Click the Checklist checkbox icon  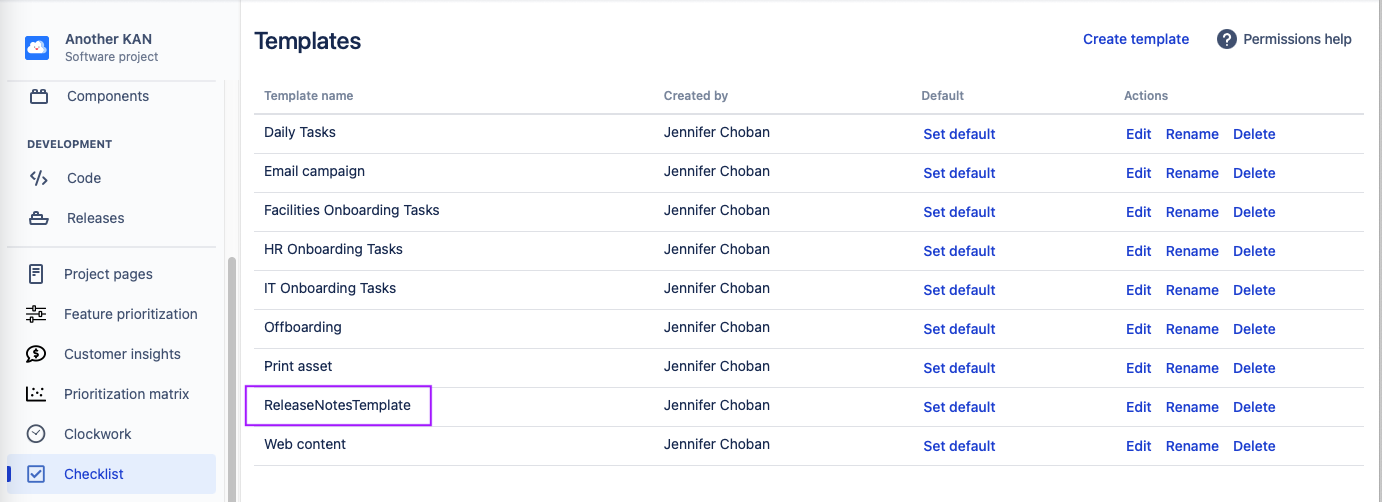(36, 474)
